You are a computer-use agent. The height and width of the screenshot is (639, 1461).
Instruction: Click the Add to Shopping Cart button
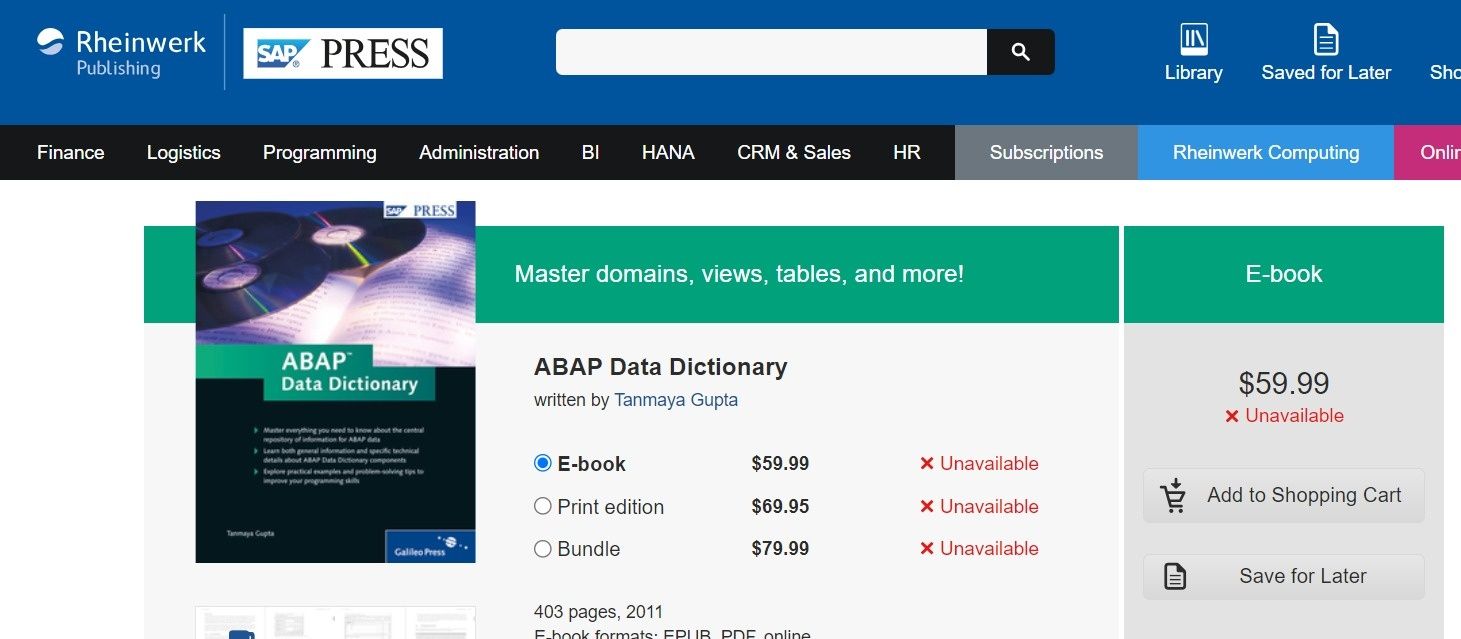coord(1284,496)
